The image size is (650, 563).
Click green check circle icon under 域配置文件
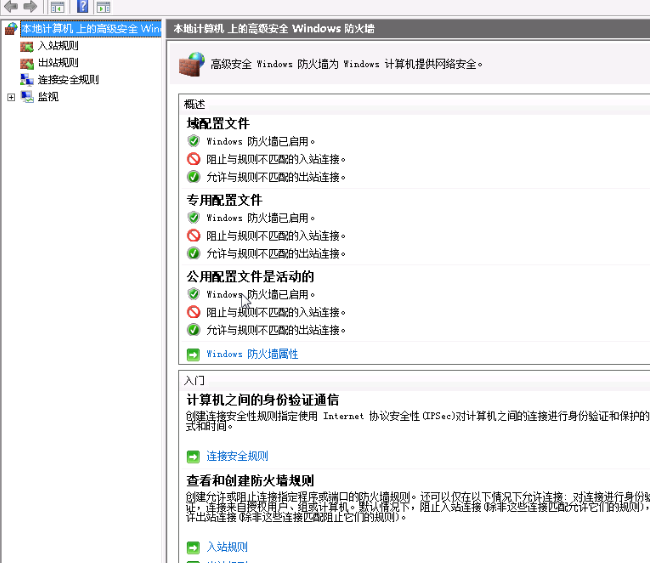tap(193, 177)
